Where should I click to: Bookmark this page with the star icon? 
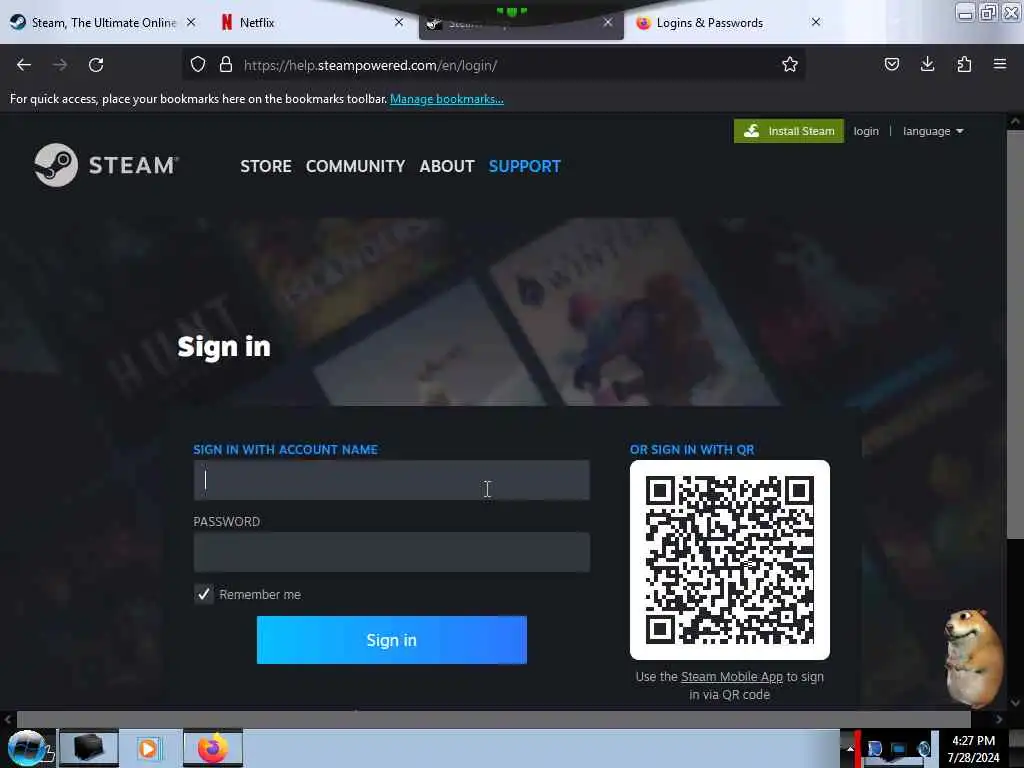point(790,64)
